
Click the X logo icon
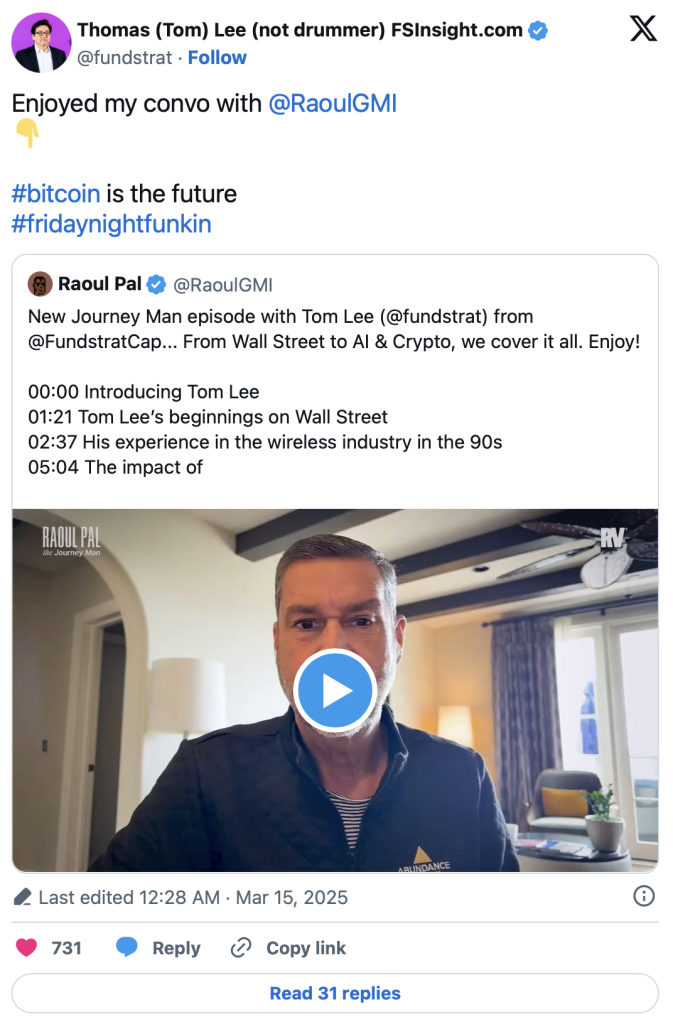point(643,29)
